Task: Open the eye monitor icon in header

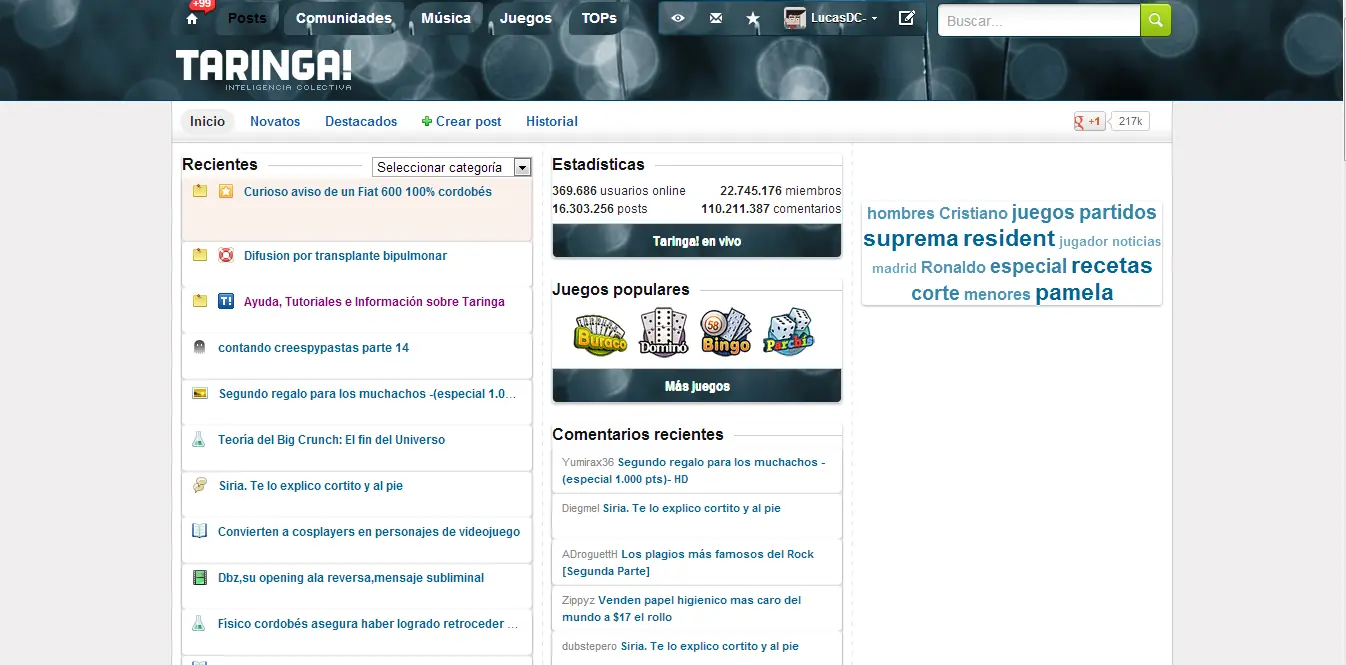Action: pos(678,18)
